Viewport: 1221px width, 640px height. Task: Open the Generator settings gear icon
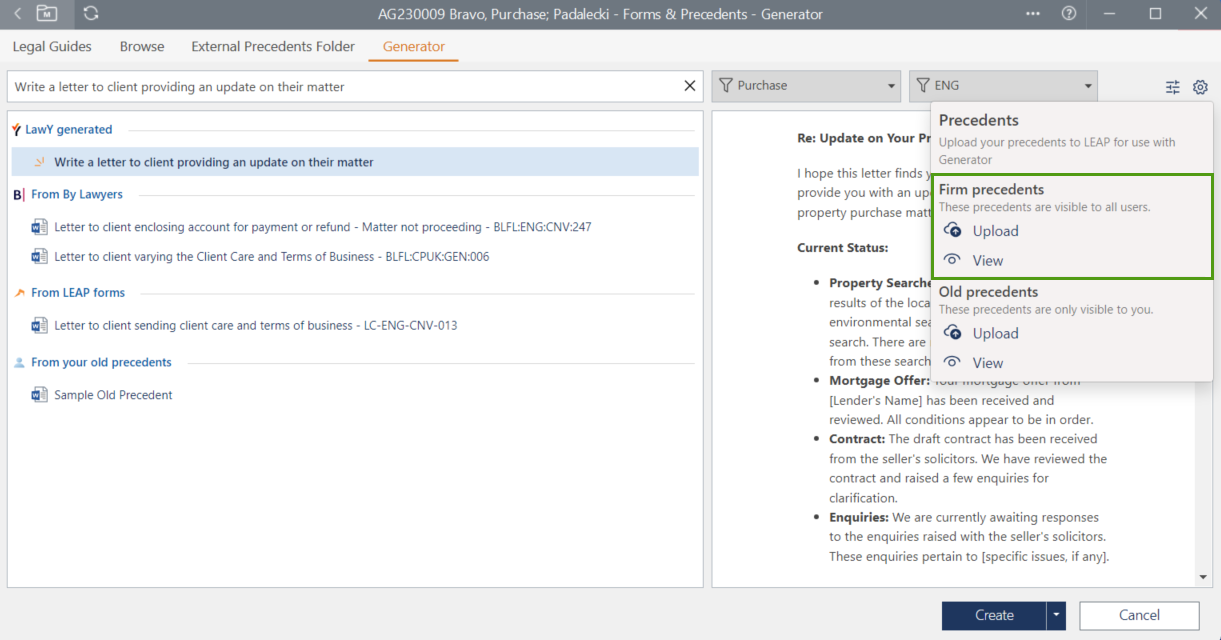[1200, 87]
